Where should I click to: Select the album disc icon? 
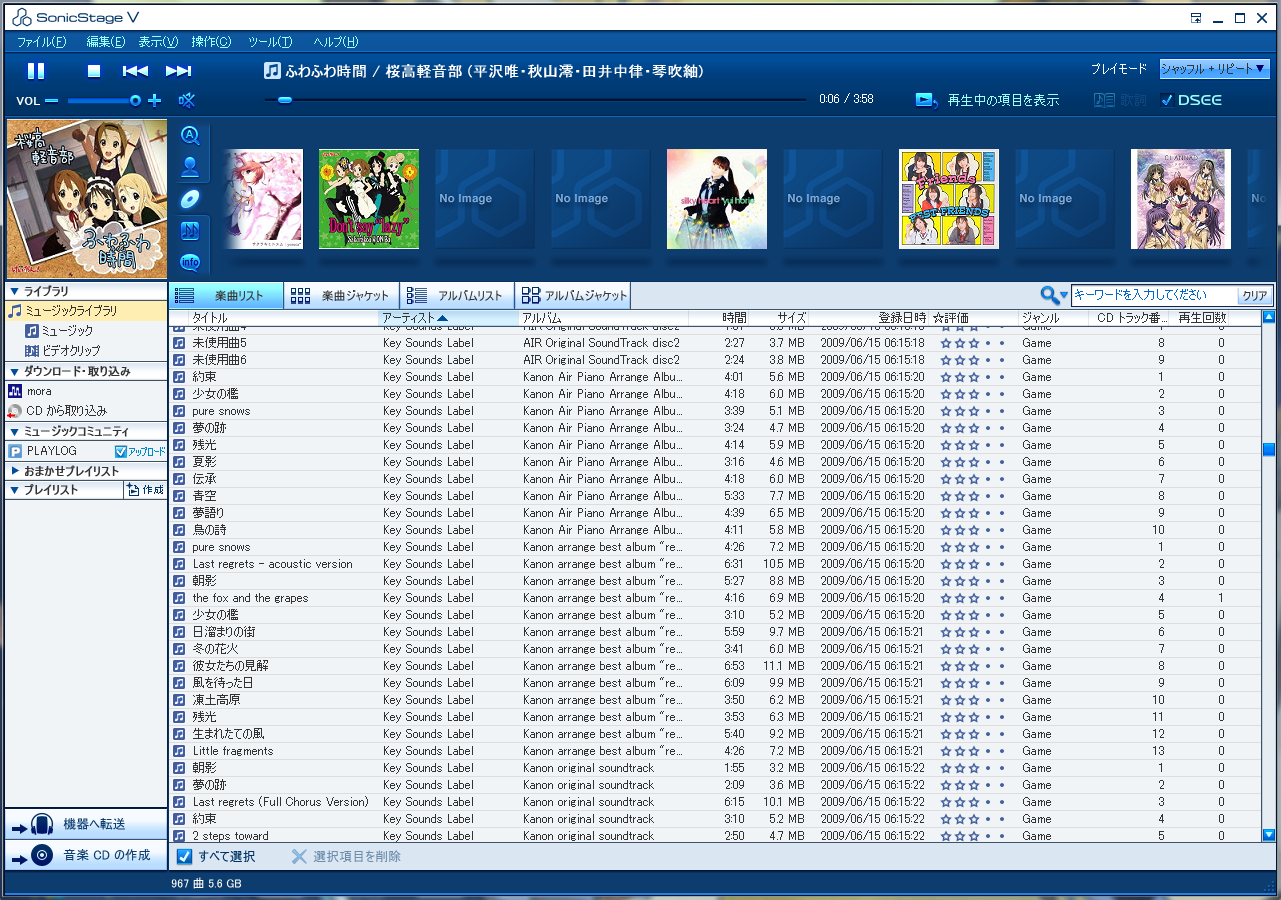click(x=190, y=199)
